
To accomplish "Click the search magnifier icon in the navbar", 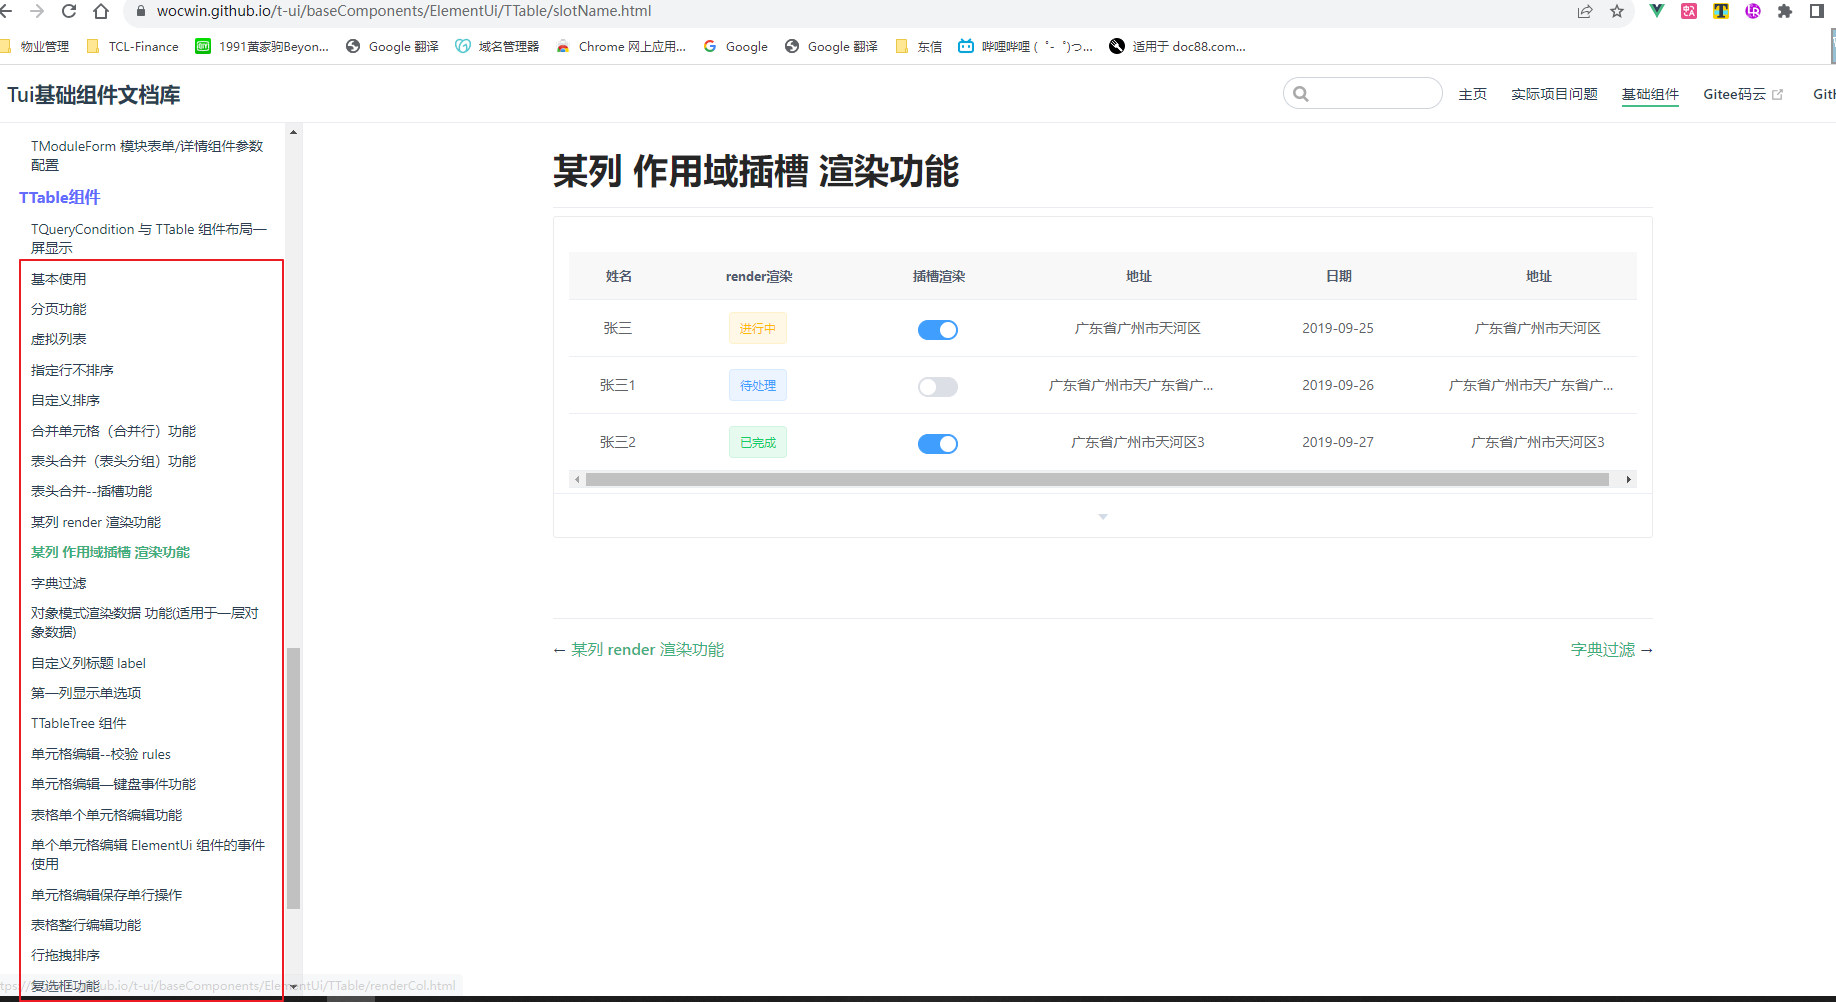I will (x=1301, y=94).
